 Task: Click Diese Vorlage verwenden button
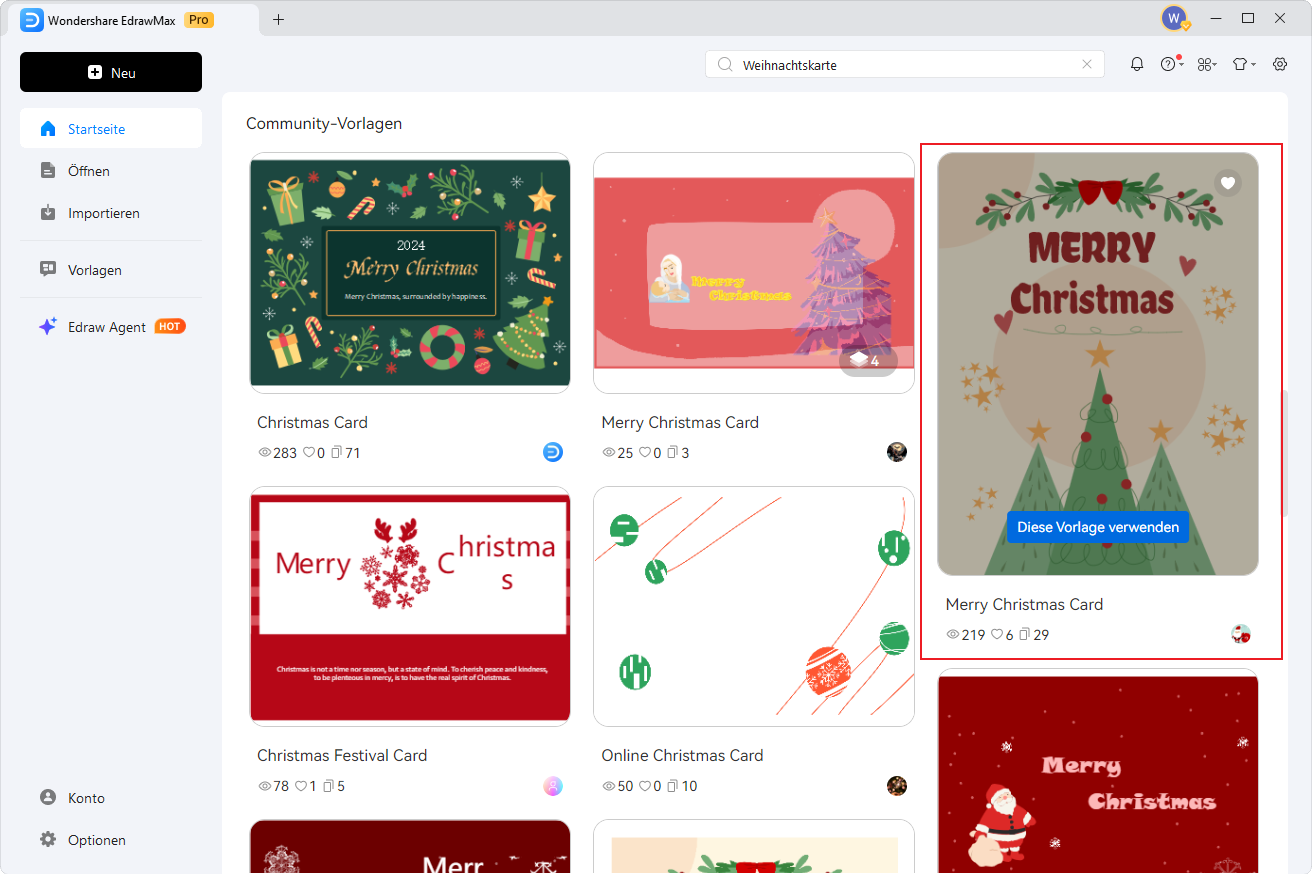(x=1098, y=527)
